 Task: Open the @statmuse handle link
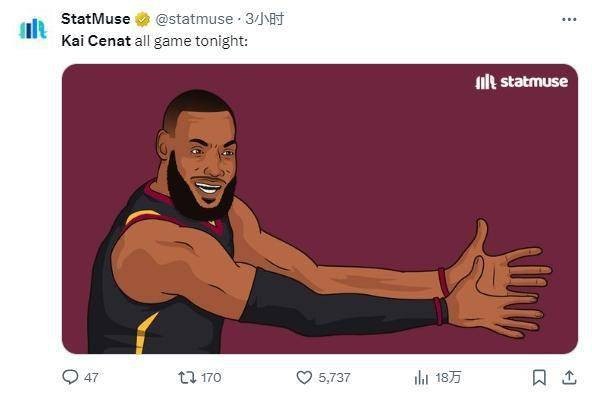point(194,19)
